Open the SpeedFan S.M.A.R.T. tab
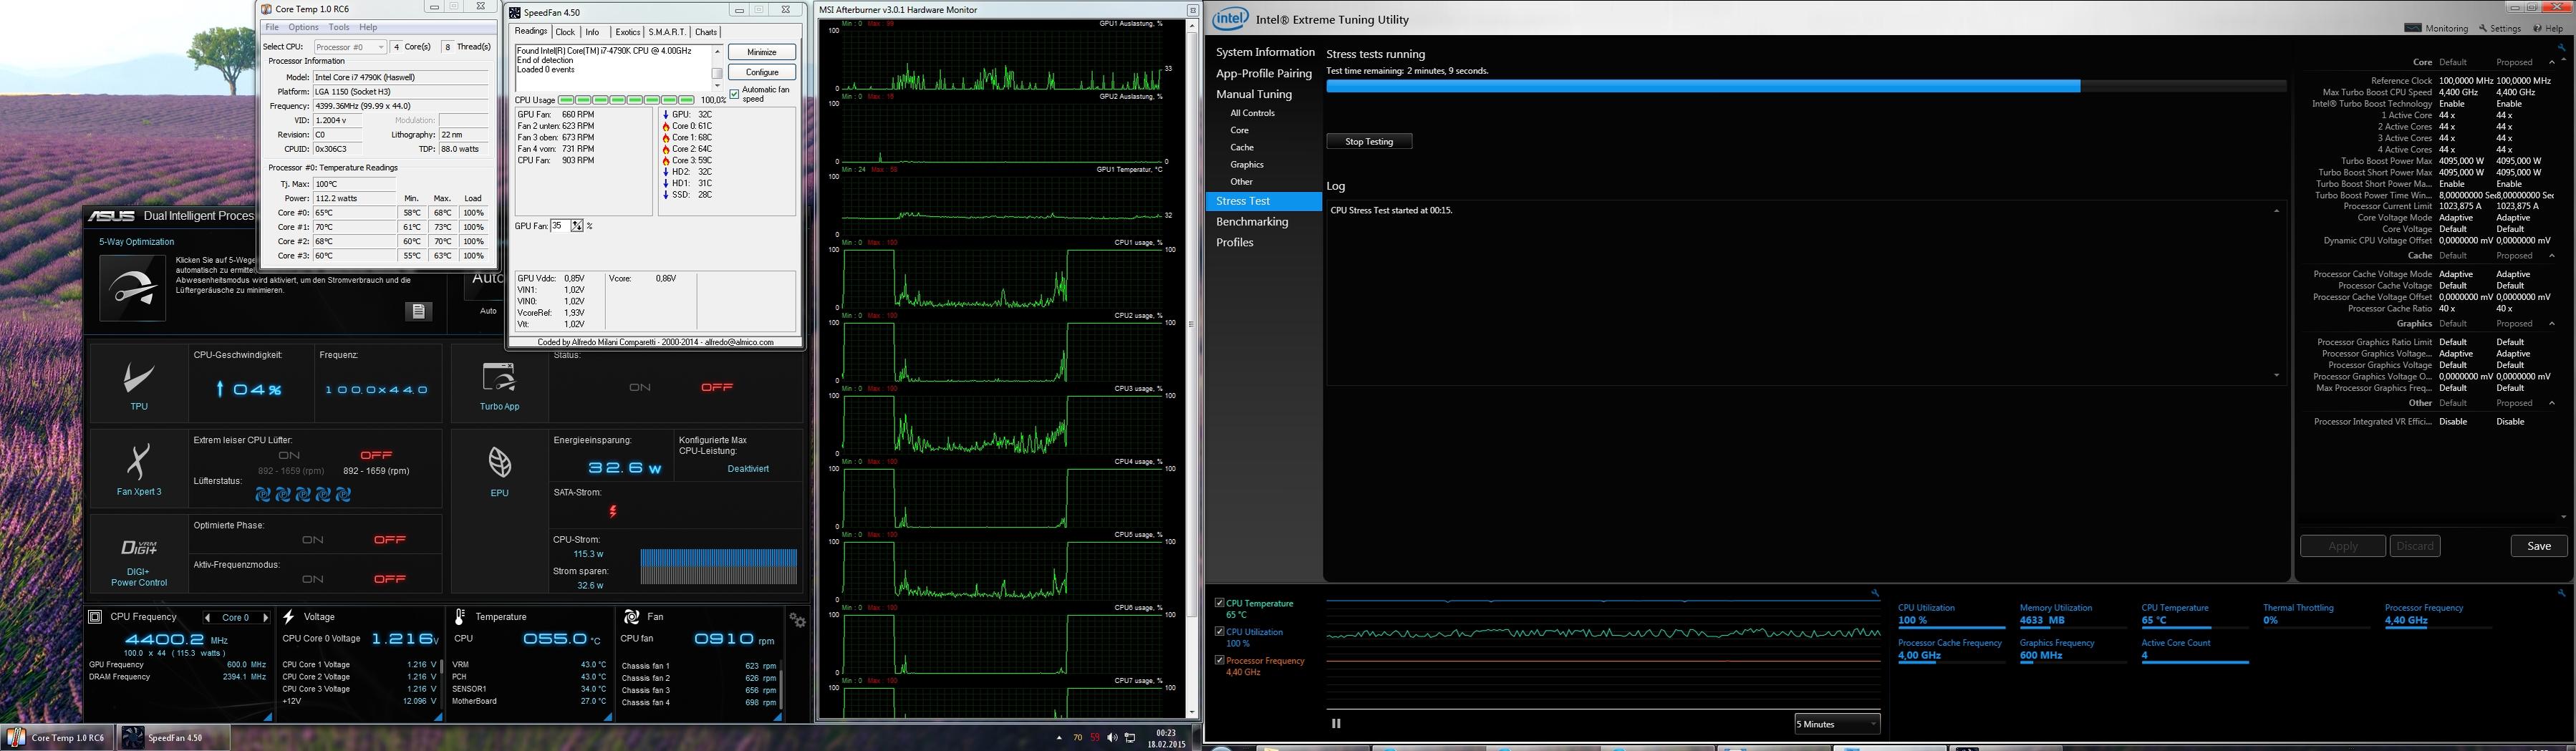This screenshot has height=751, width=2576. (x=667, y=32)
